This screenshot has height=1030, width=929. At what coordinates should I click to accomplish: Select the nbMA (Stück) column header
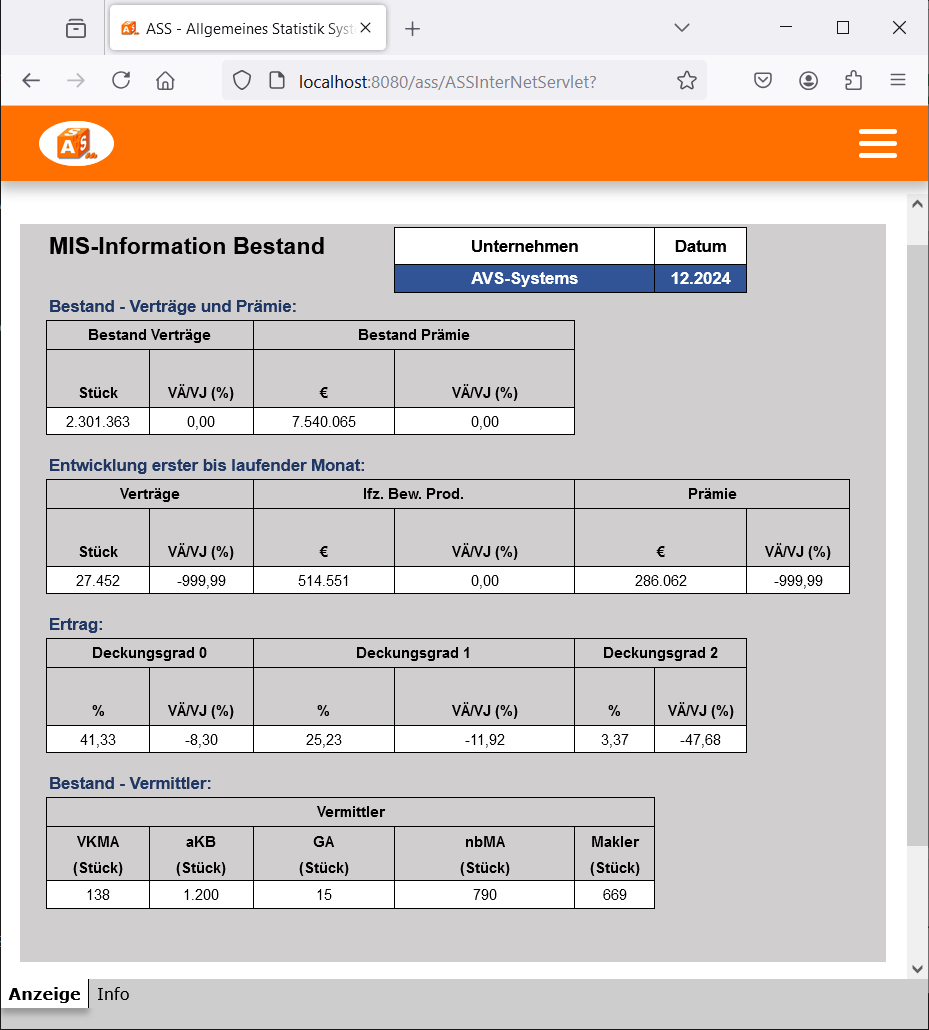485,854
